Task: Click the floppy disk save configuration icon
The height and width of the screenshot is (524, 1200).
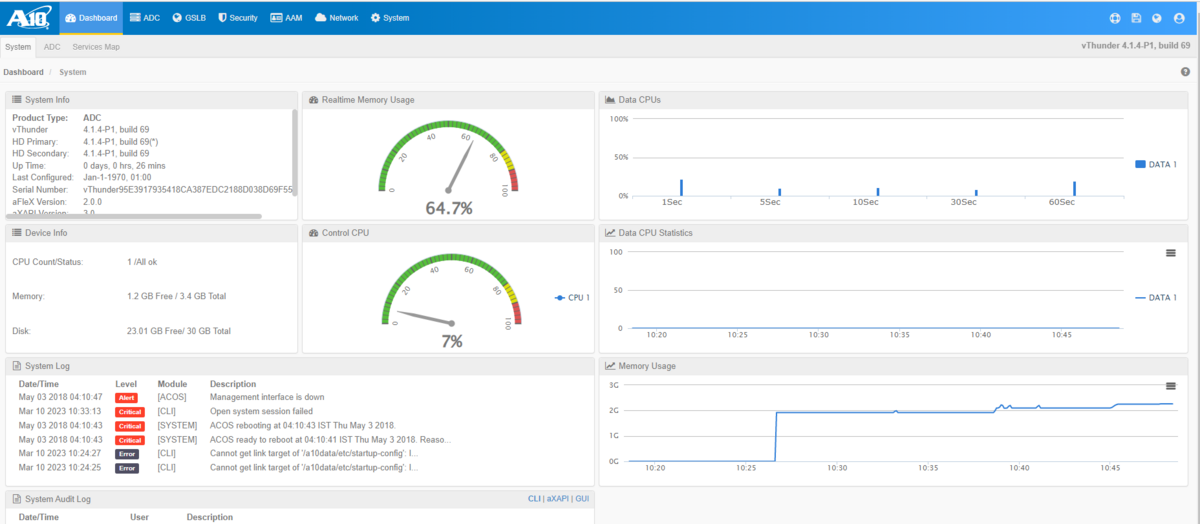Action: point(1136,18)
